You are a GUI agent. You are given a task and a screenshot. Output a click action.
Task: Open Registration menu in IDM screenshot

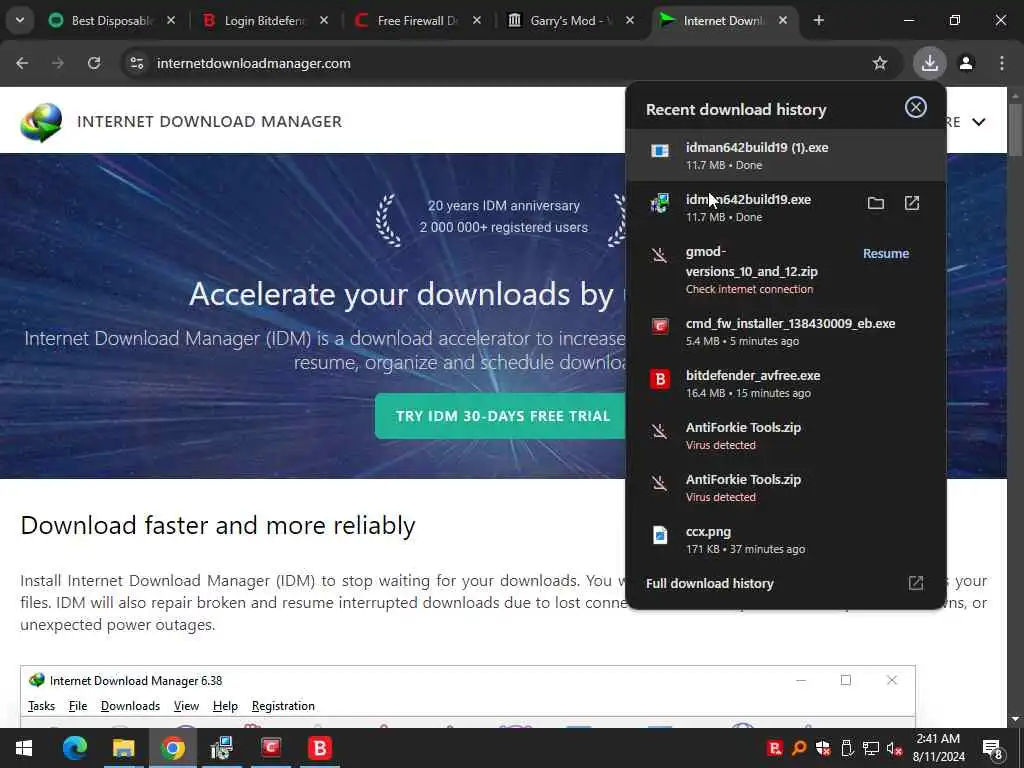click(283, 706)
